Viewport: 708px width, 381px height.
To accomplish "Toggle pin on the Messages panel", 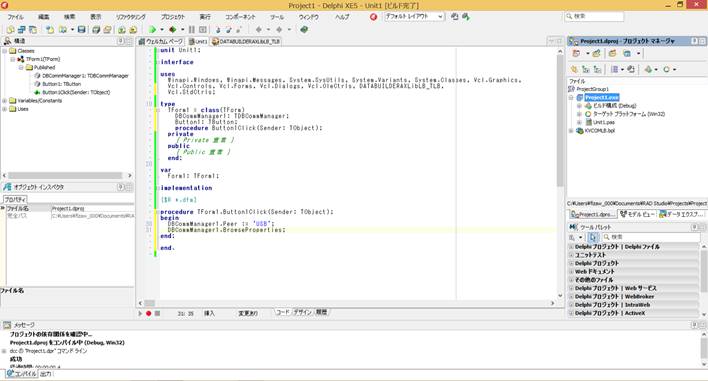I will pos(694,325).
